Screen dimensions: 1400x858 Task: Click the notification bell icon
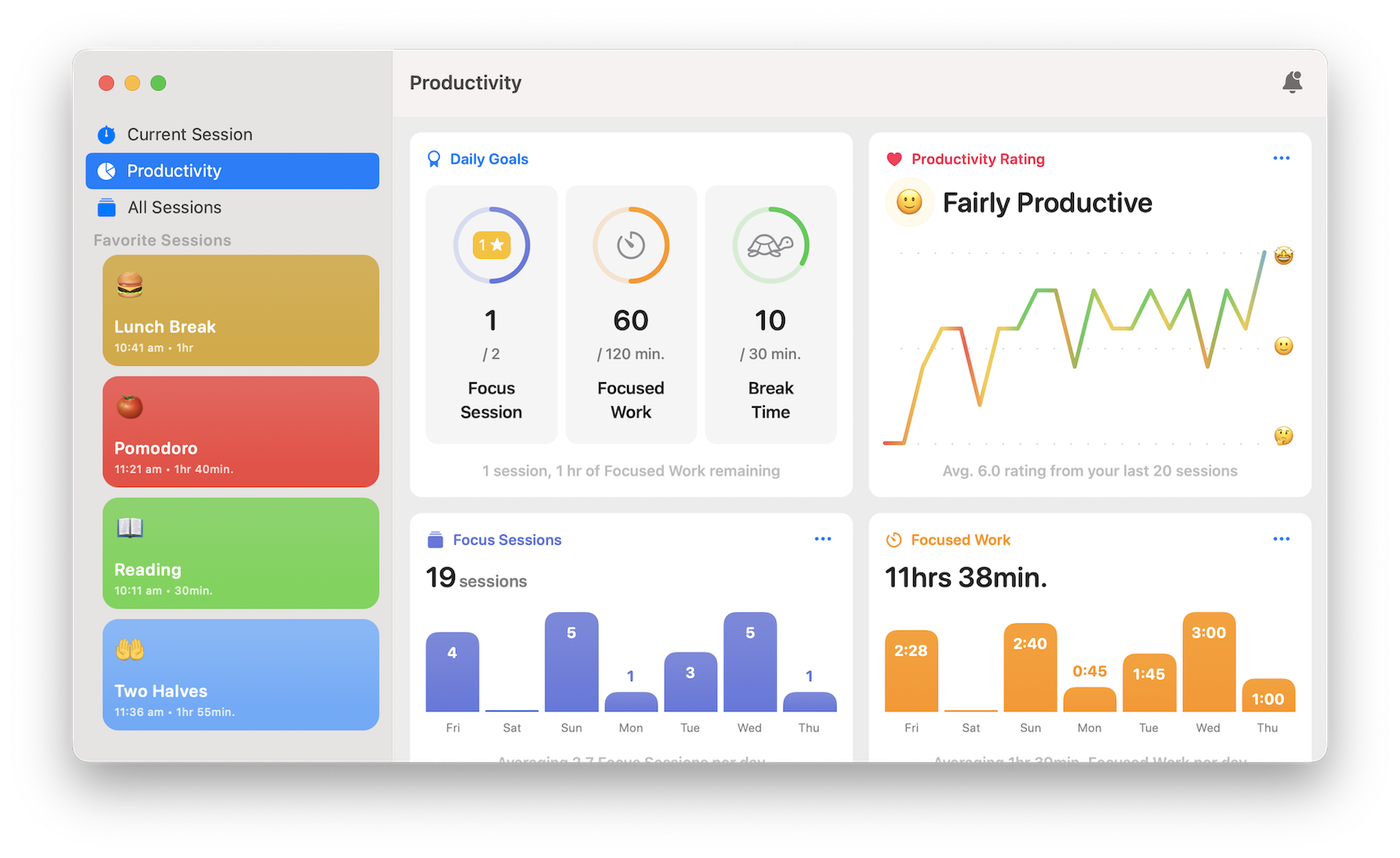[1292, 83]
